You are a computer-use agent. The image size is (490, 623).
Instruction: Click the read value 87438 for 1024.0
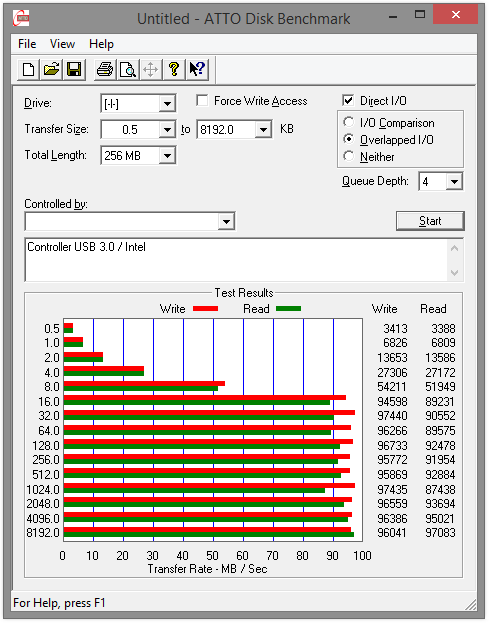(x=440, y=490)
